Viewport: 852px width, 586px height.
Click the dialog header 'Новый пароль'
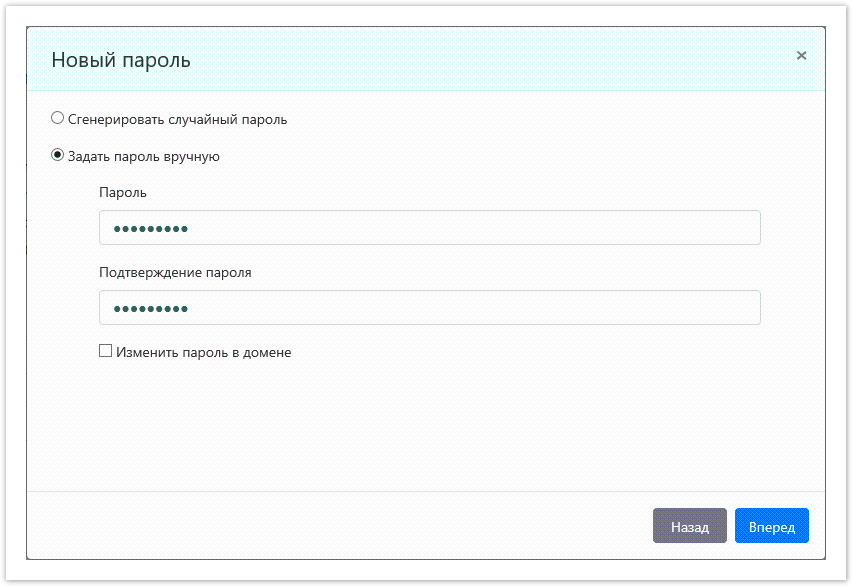110,60
